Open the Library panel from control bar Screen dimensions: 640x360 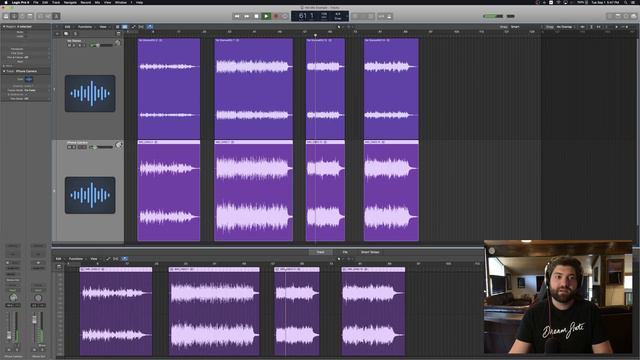6,16
